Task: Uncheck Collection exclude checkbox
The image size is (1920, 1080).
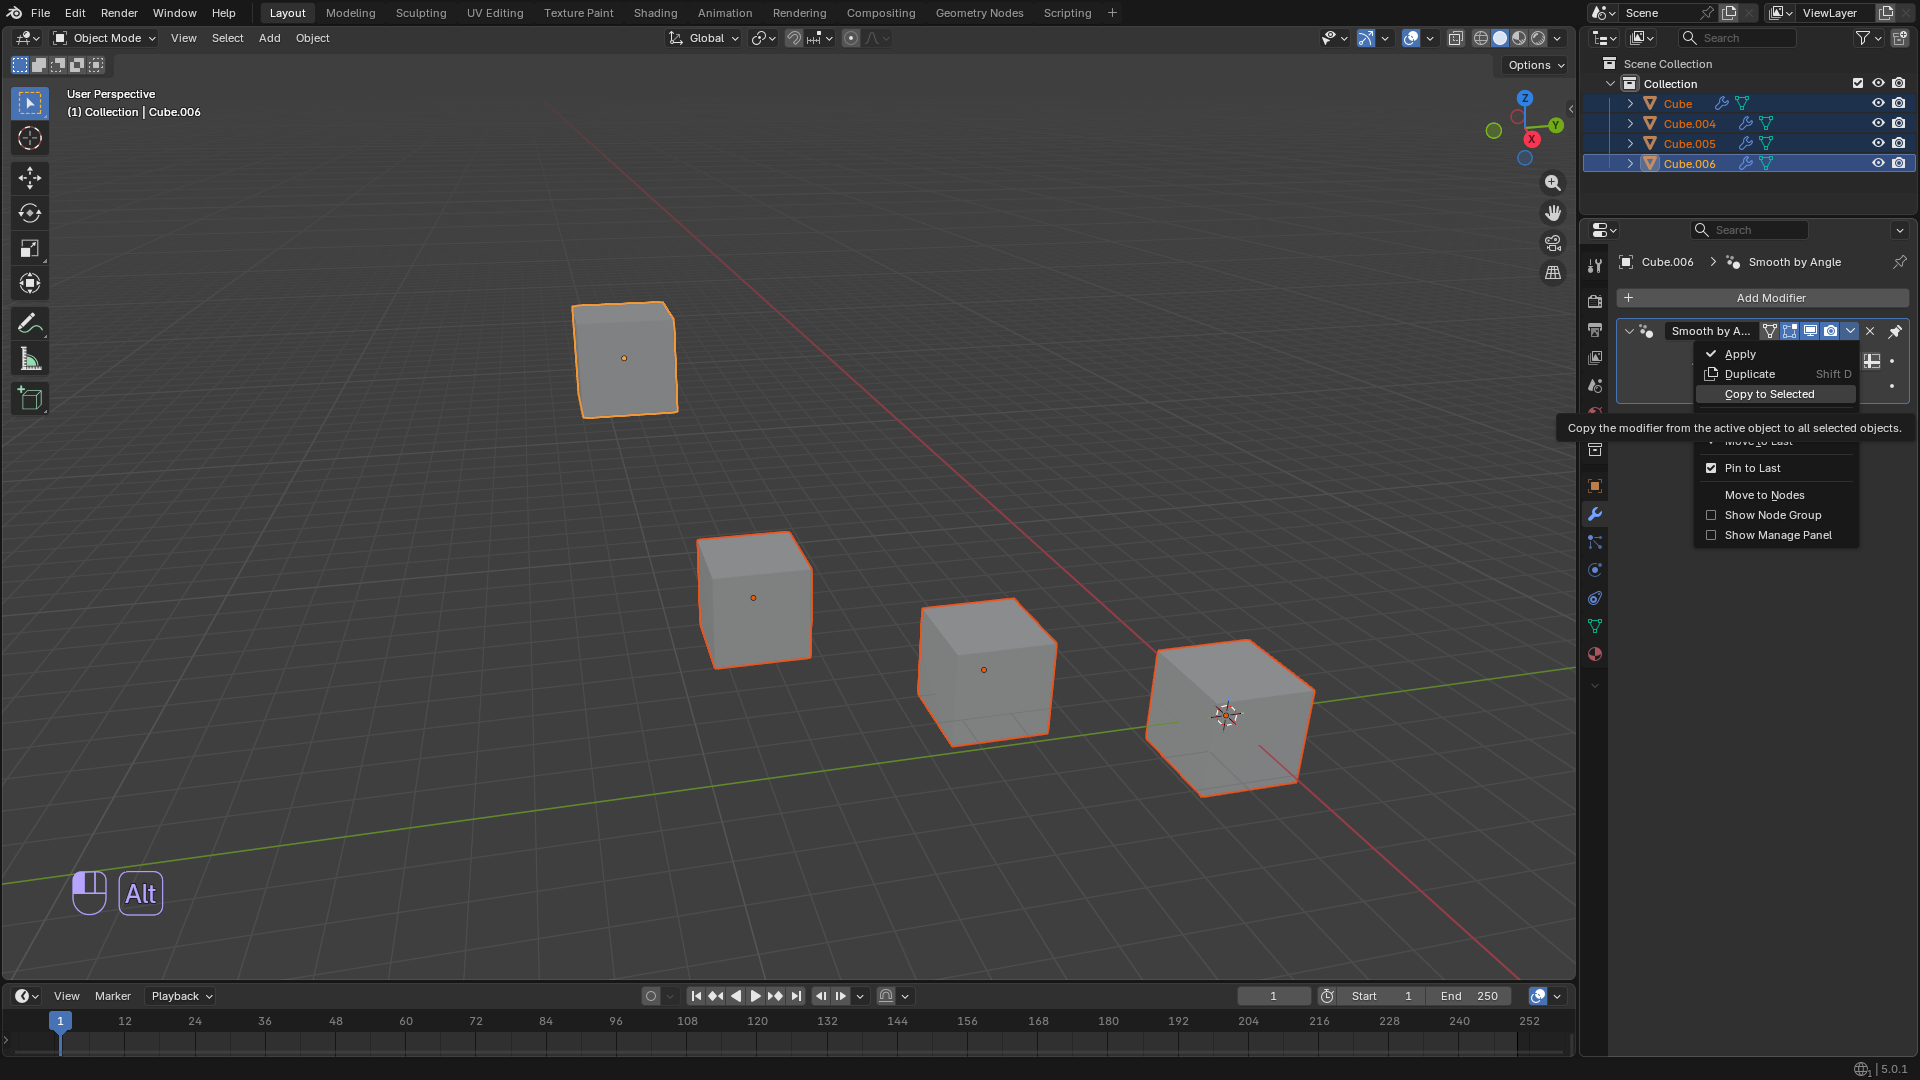Action: [x=1858, y=83]
